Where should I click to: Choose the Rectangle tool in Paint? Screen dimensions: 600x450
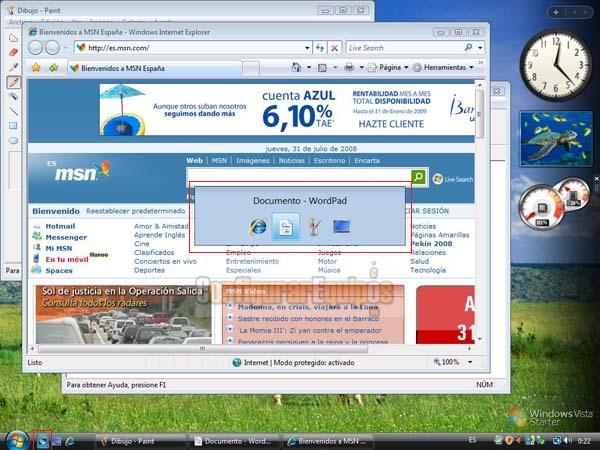tap(13, 126)
